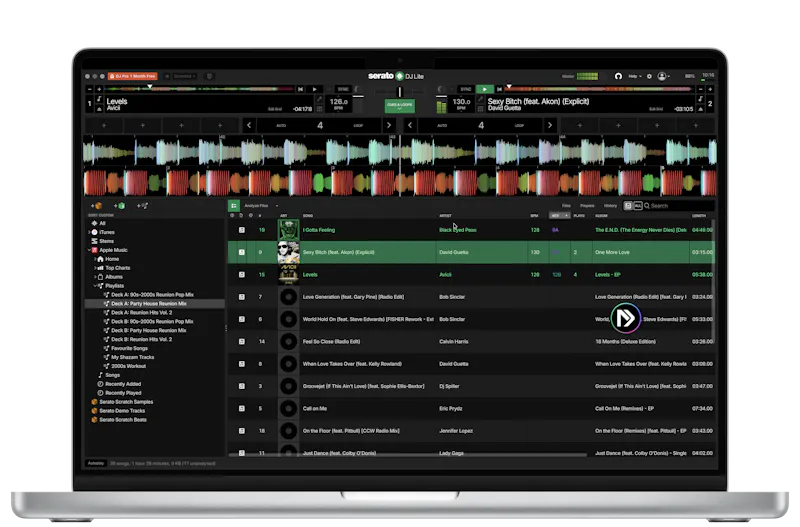Increase deck 2 pitch with the plus button

tap(710, 89)
